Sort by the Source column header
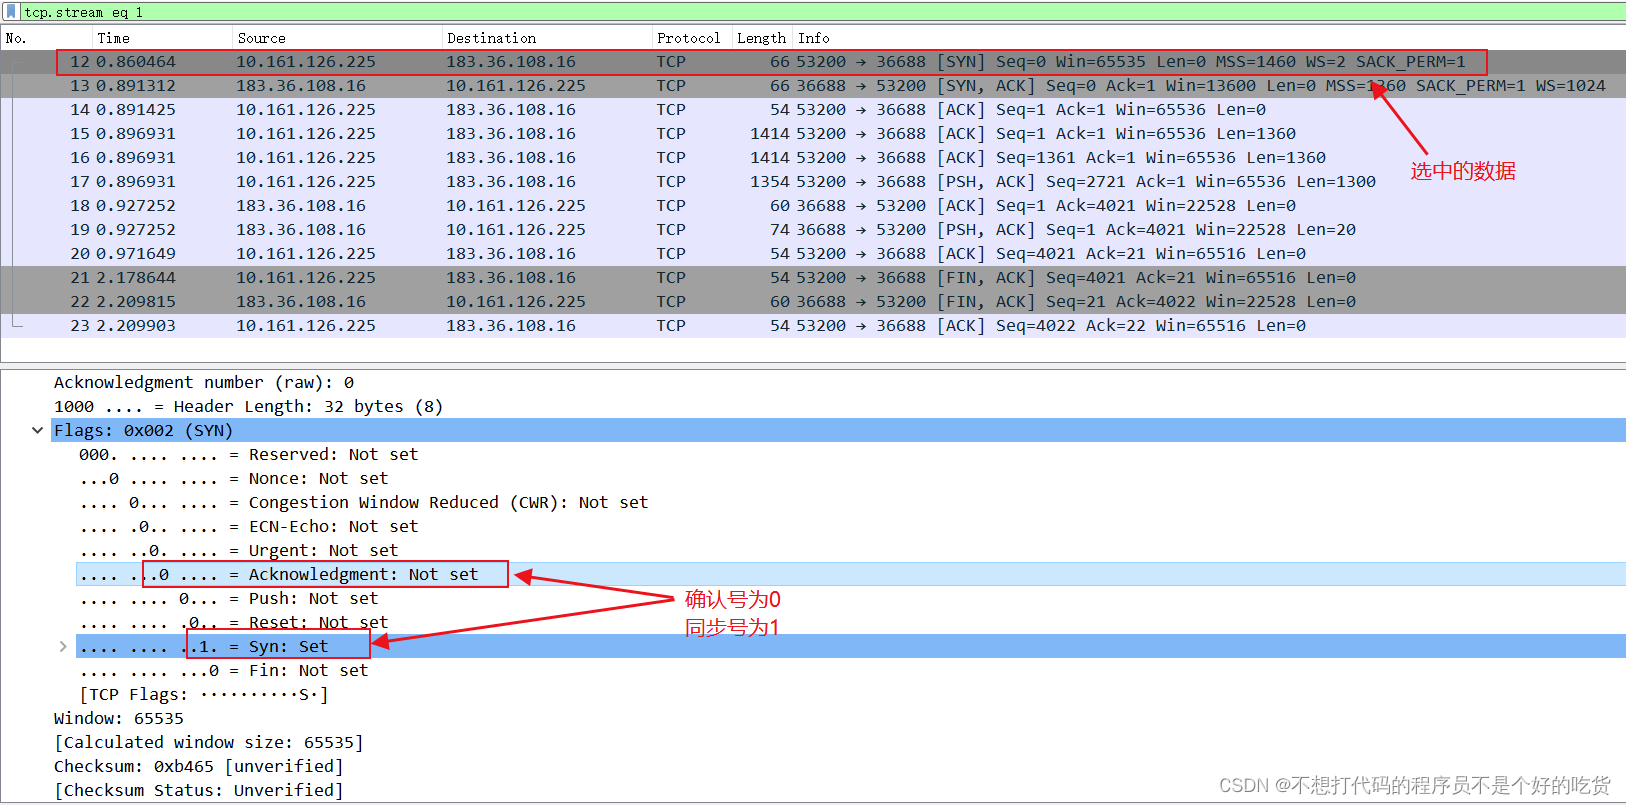The height and width of the screenshot is (805, 1626). pyautogui.click(x=337, y=38)
